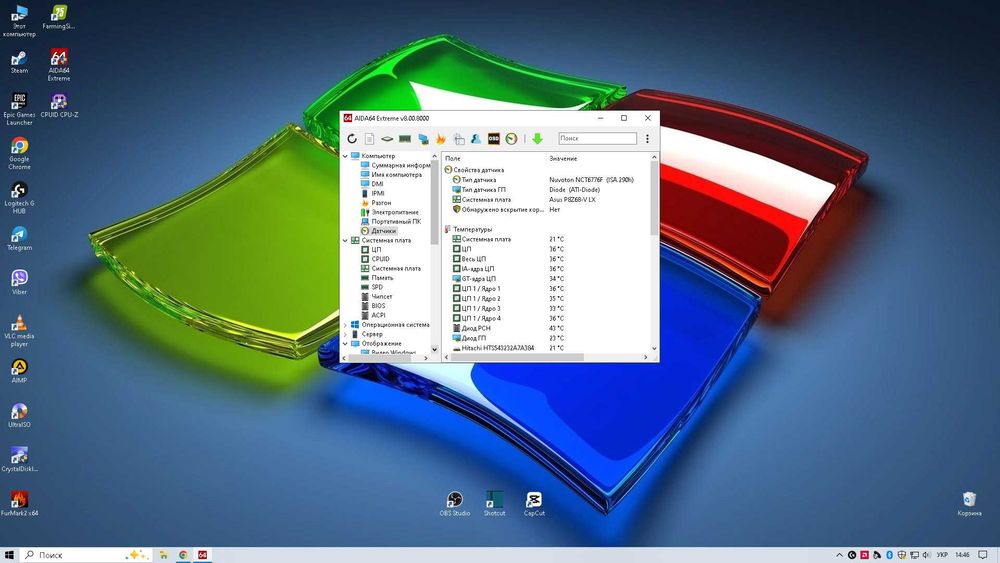Select Датчики tree item

tap(378, 231)
